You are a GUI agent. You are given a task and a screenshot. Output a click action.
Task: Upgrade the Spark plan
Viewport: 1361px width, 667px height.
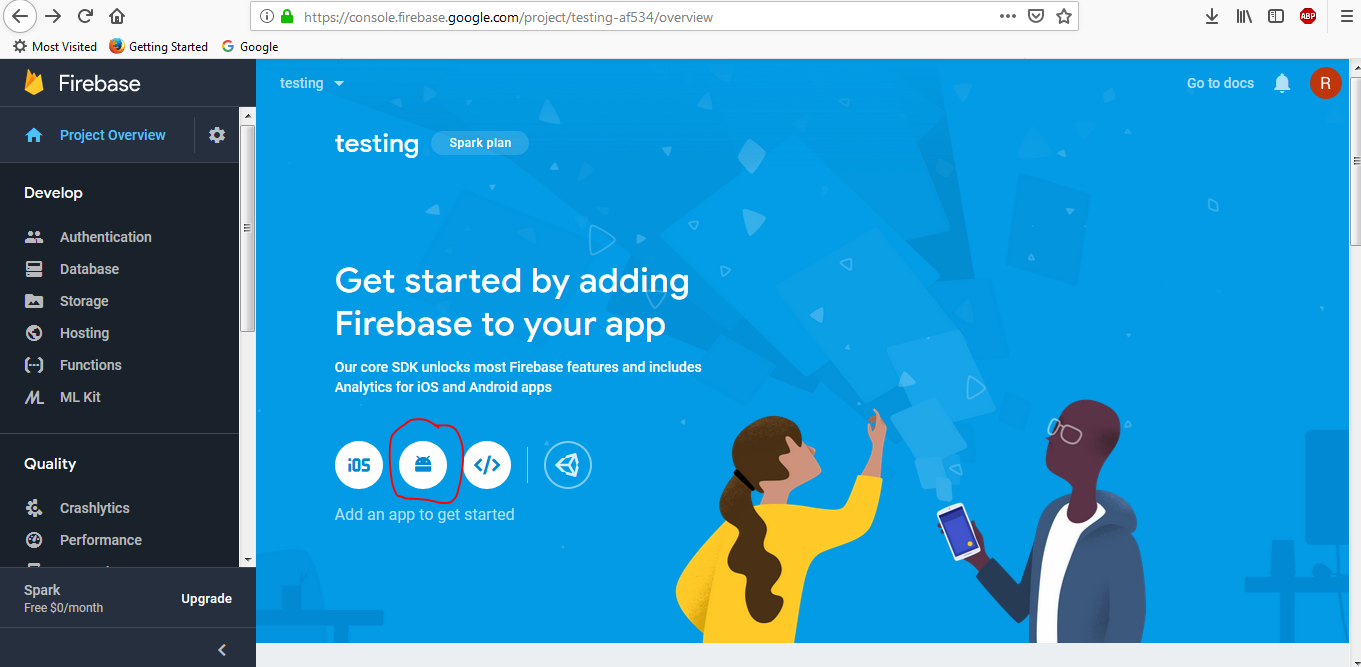tap(206, 599)
